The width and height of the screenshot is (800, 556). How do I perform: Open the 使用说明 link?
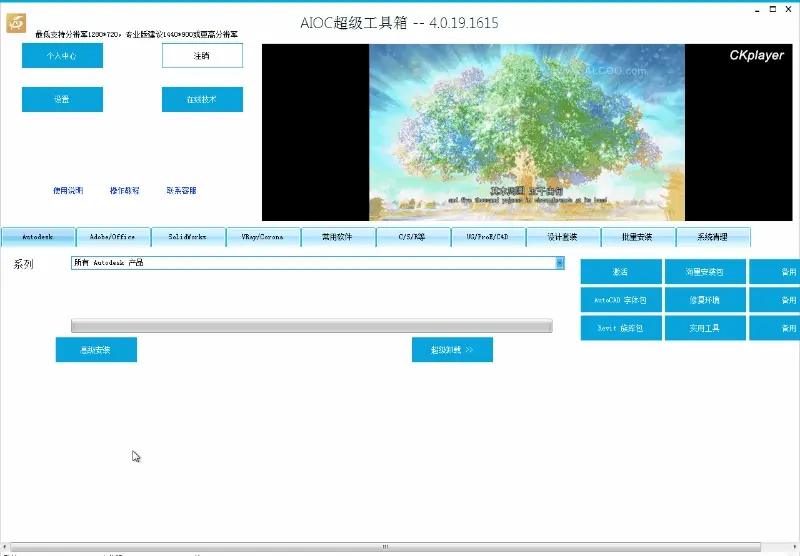(68, 190)
